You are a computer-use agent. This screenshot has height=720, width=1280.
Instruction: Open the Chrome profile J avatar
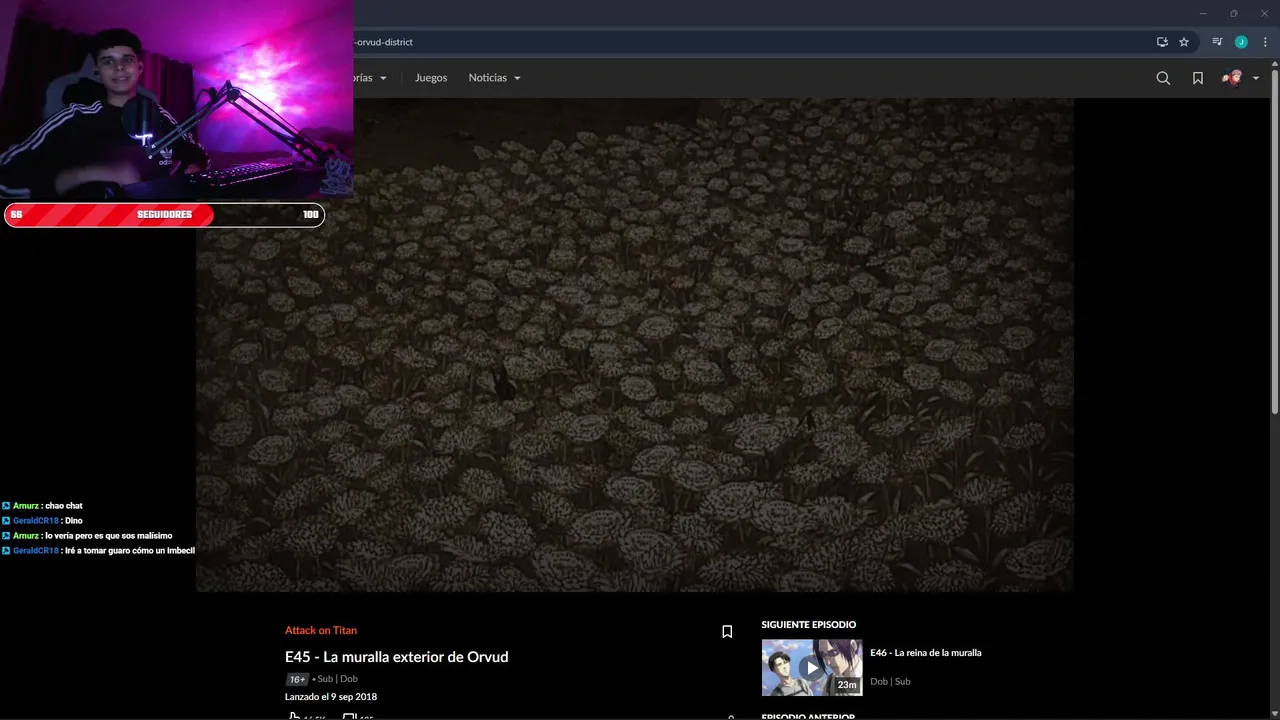tap(1241, 42)
